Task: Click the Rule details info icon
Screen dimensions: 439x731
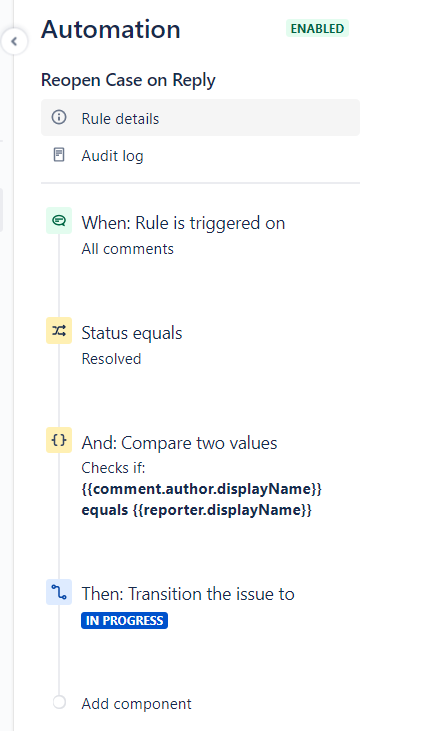Action: click(59, 117)
